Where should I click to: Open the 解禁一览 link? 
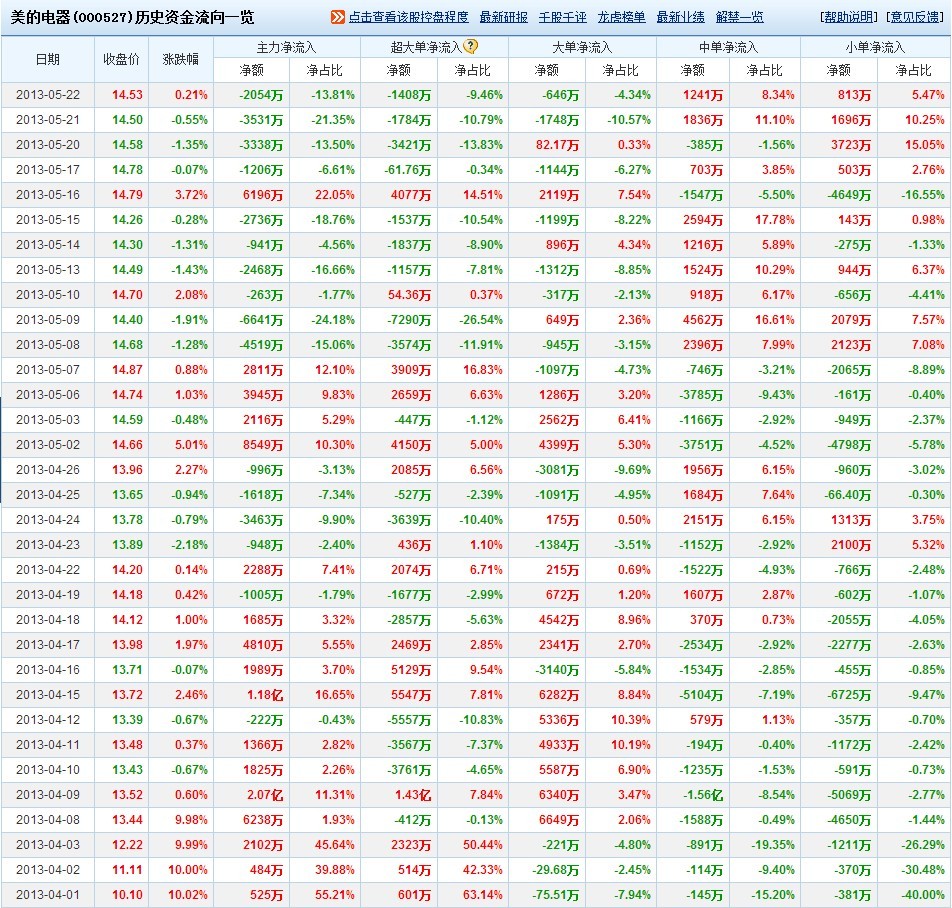click(740, 17)
